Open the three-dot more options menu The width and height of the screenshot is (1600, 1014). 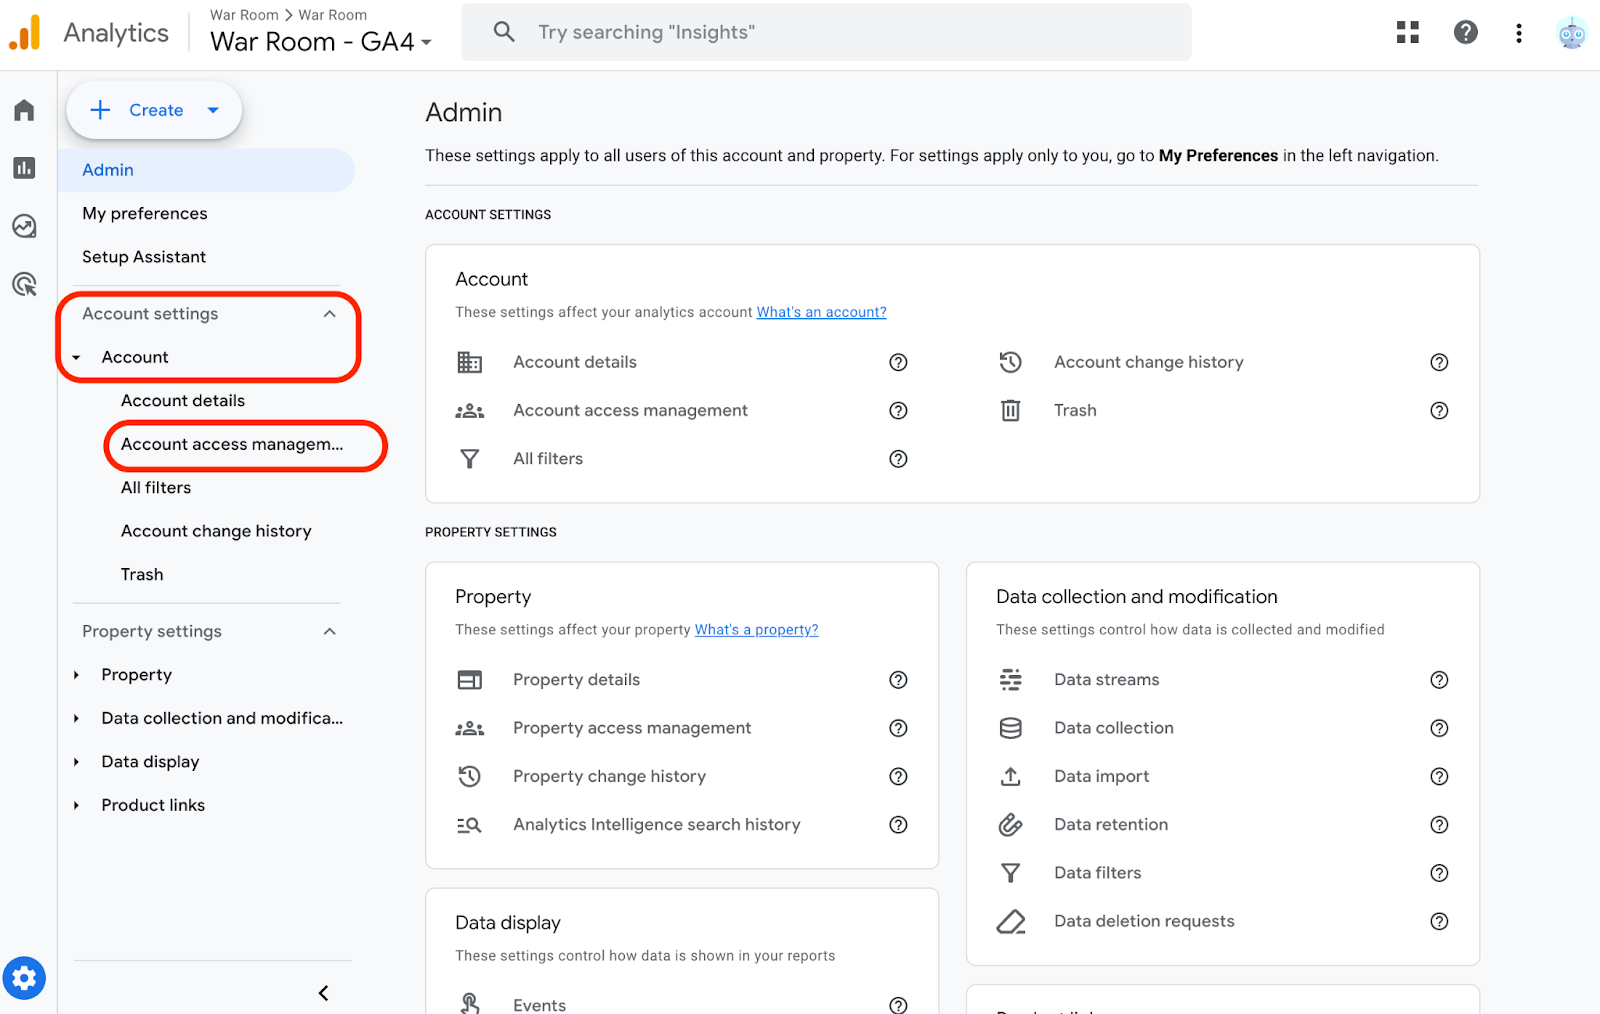click(1518, 33)
